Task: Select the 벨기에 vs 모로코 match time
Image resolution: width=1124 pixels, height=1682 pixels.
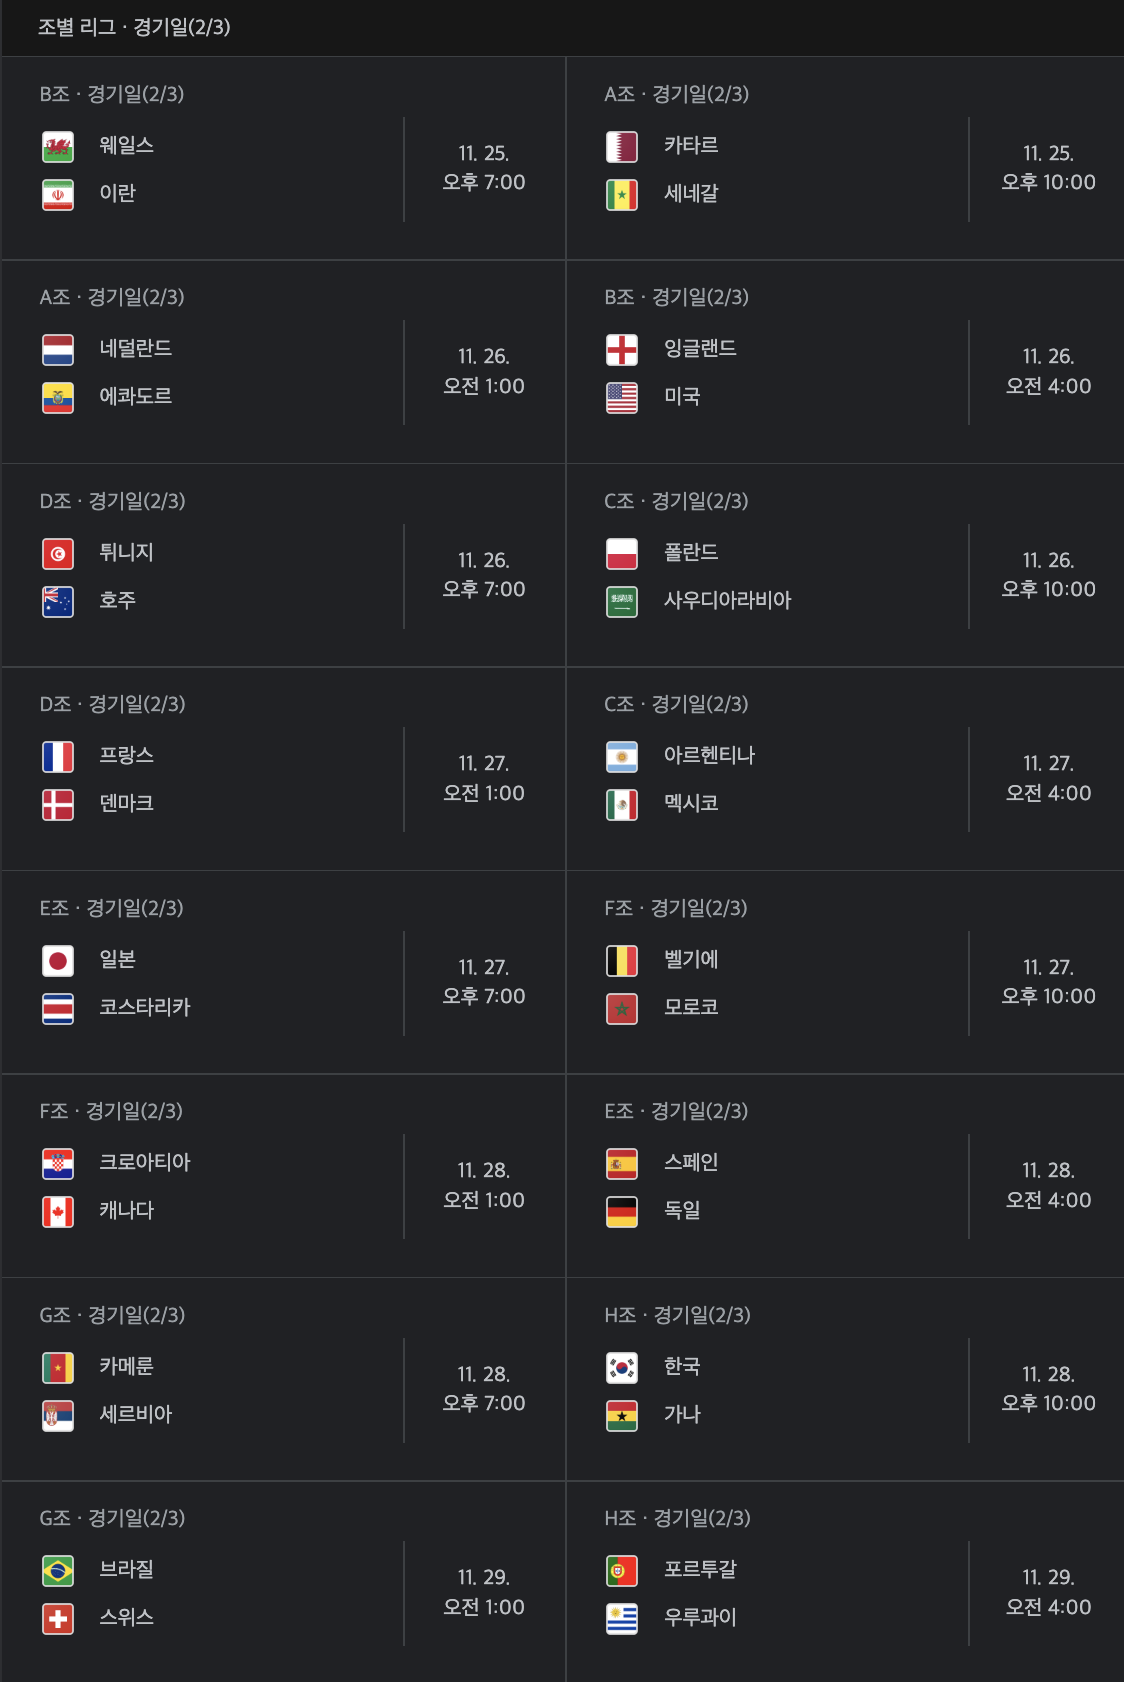Action: (x=1048, y=982)
